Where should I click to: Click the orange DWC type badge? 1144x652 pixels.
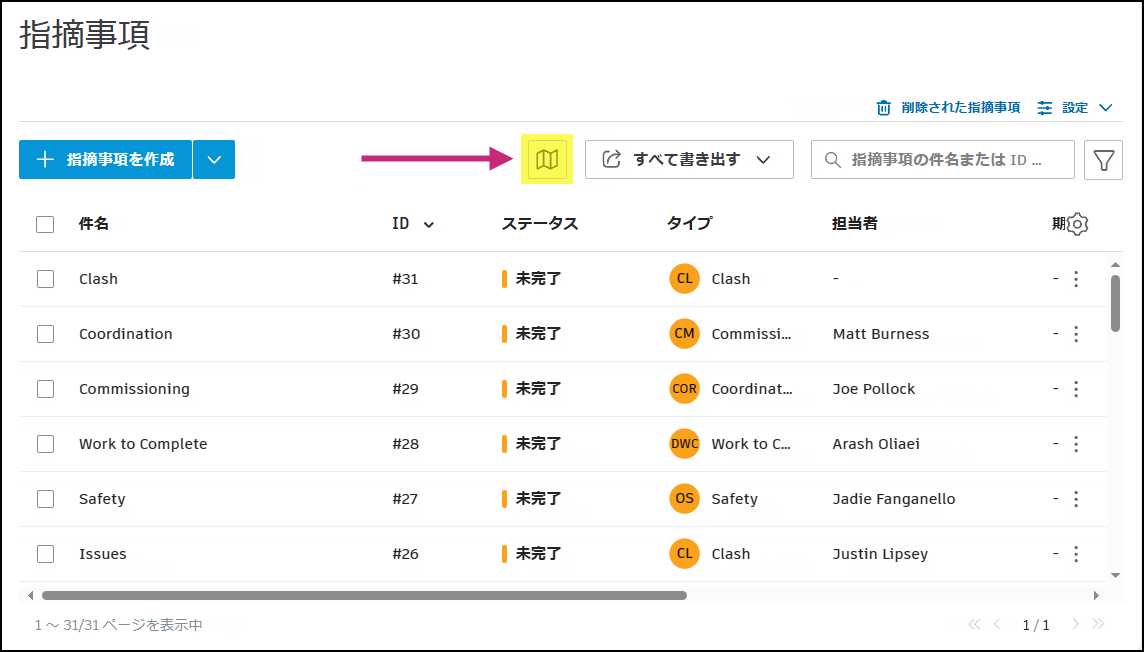point(684,444)
